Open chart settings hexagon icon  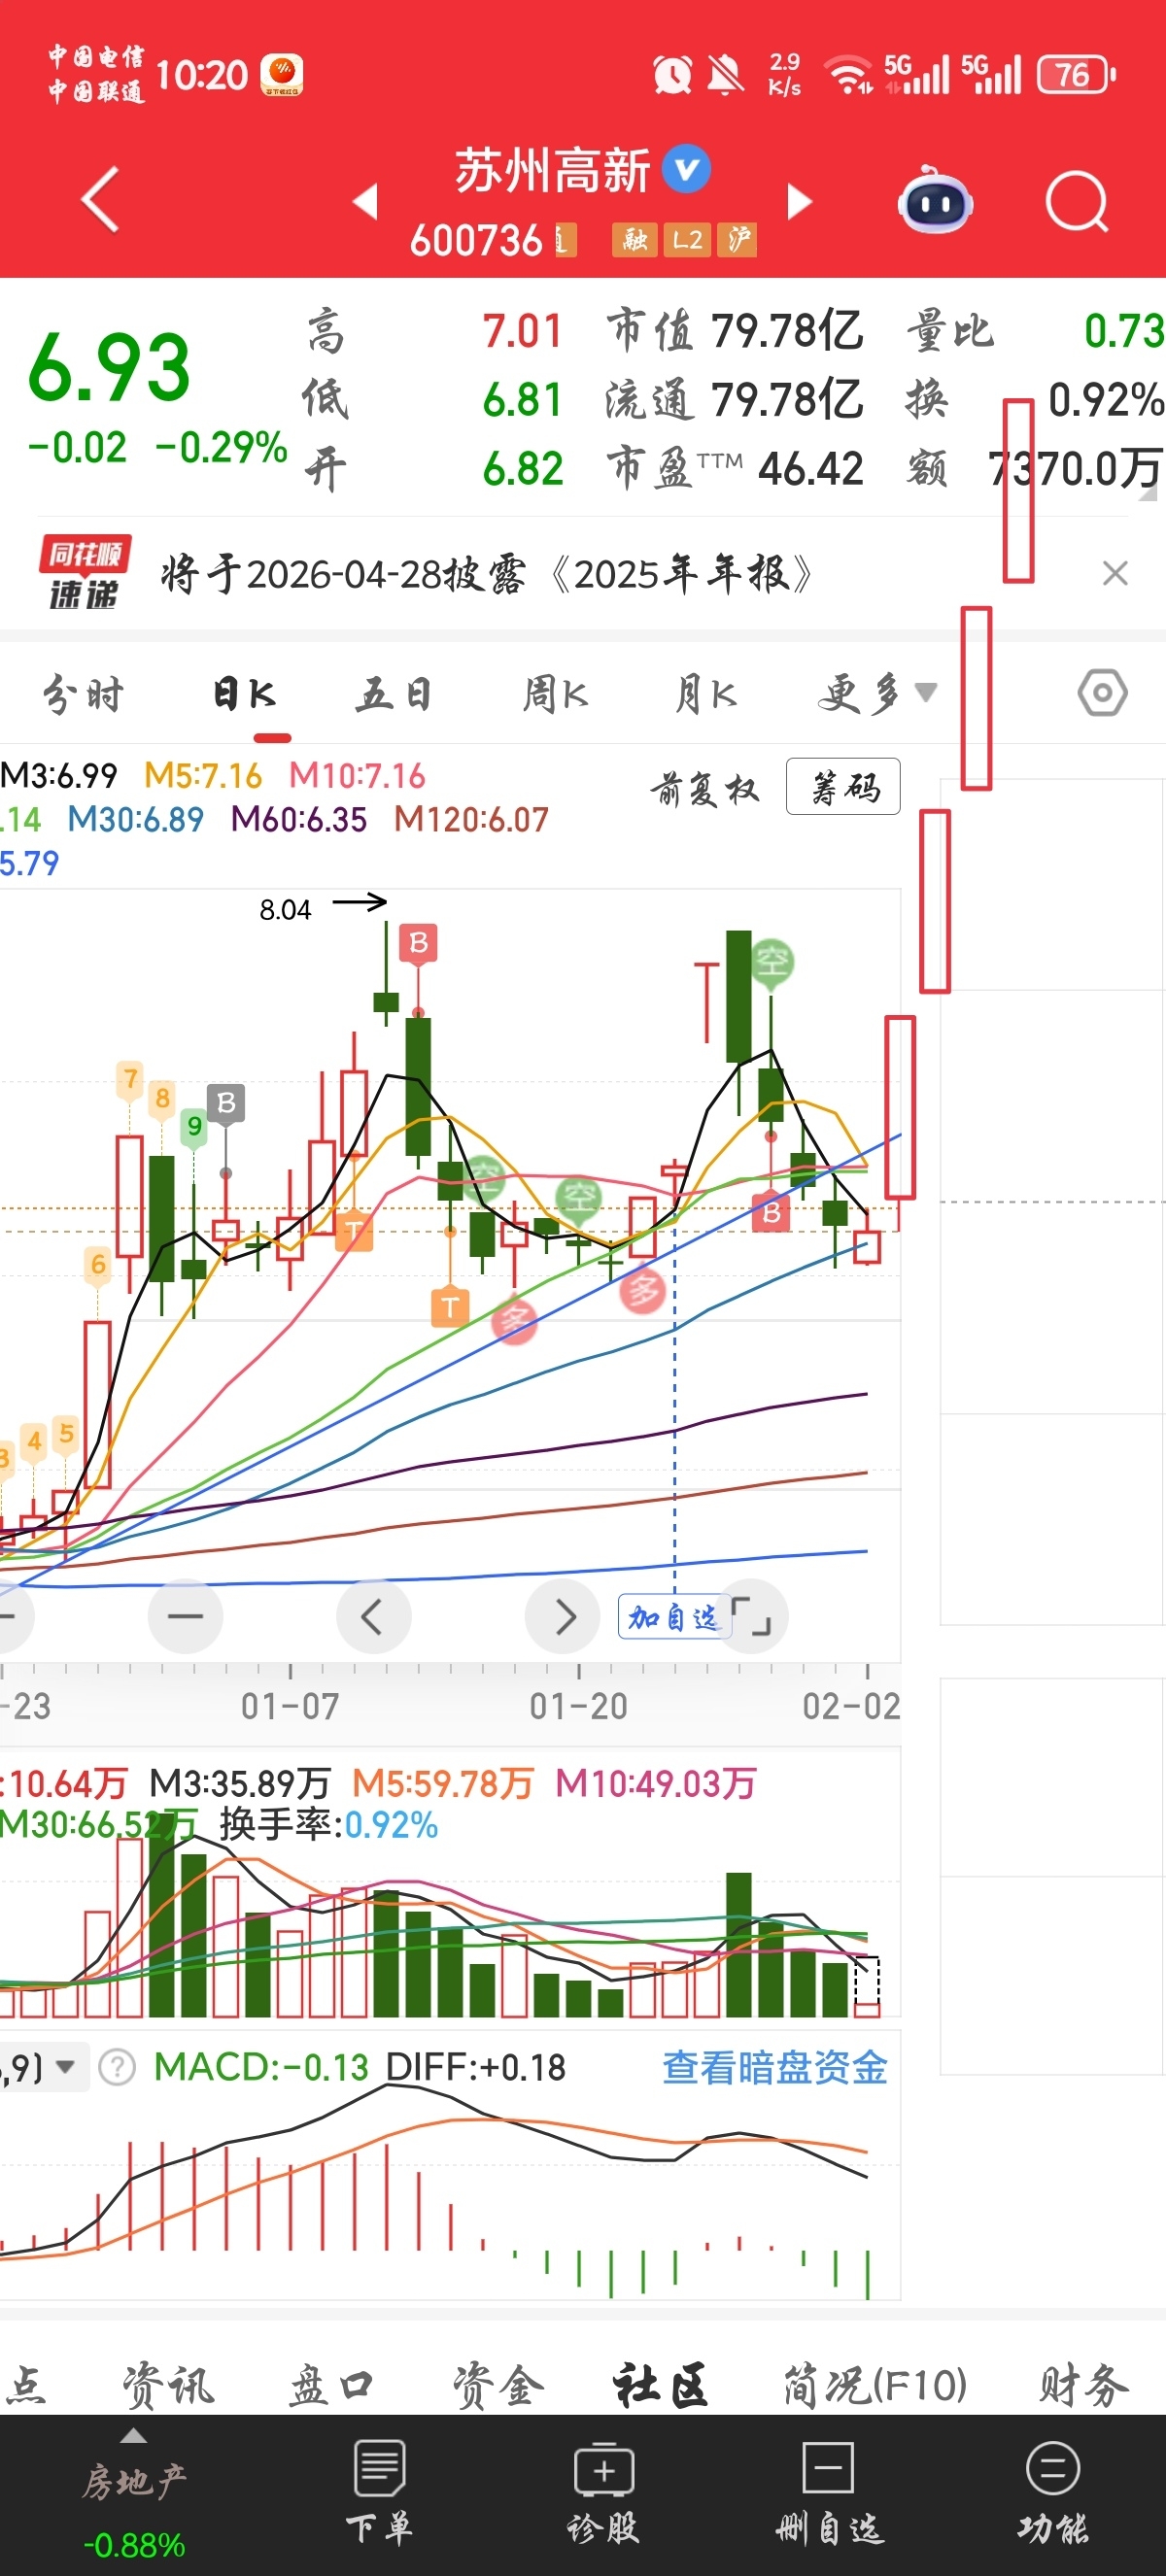pyautogui.click(x=1102, y=692)
